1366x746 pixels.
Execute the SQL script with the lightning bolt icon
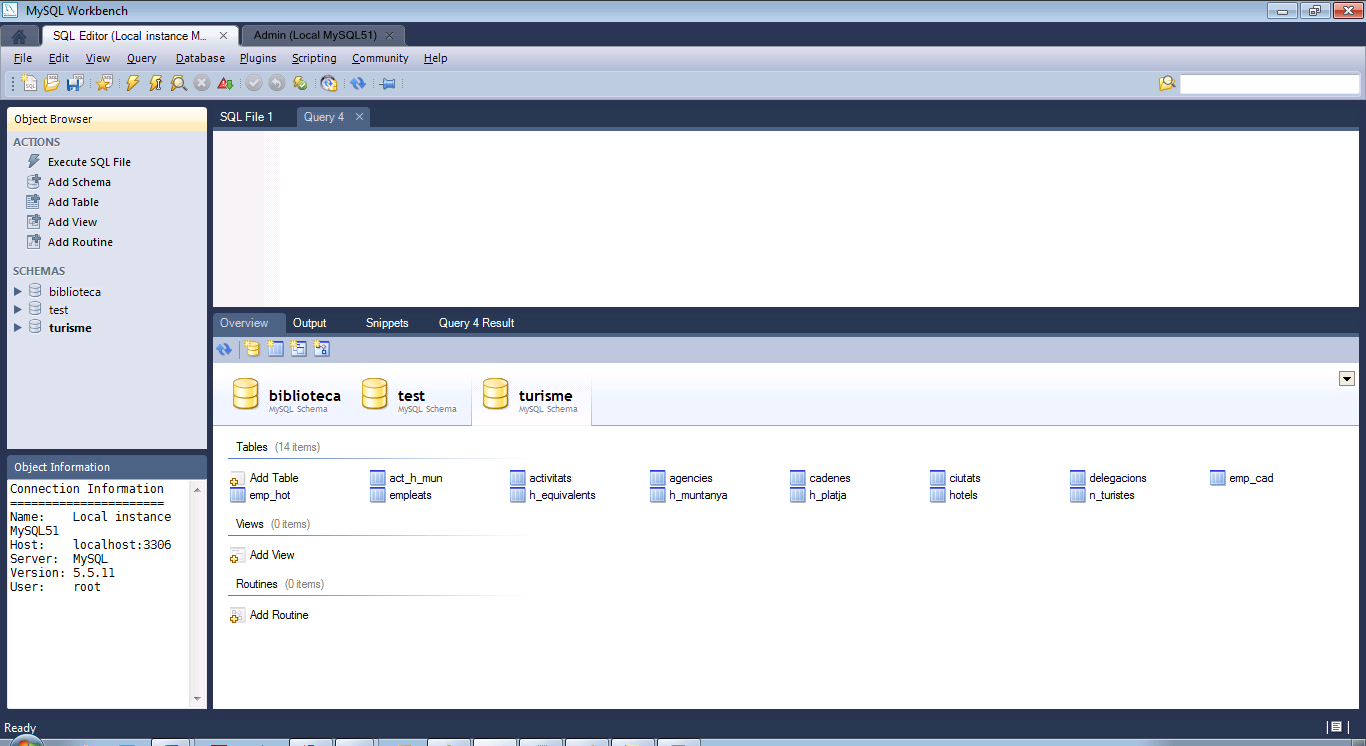click(133, 84)
